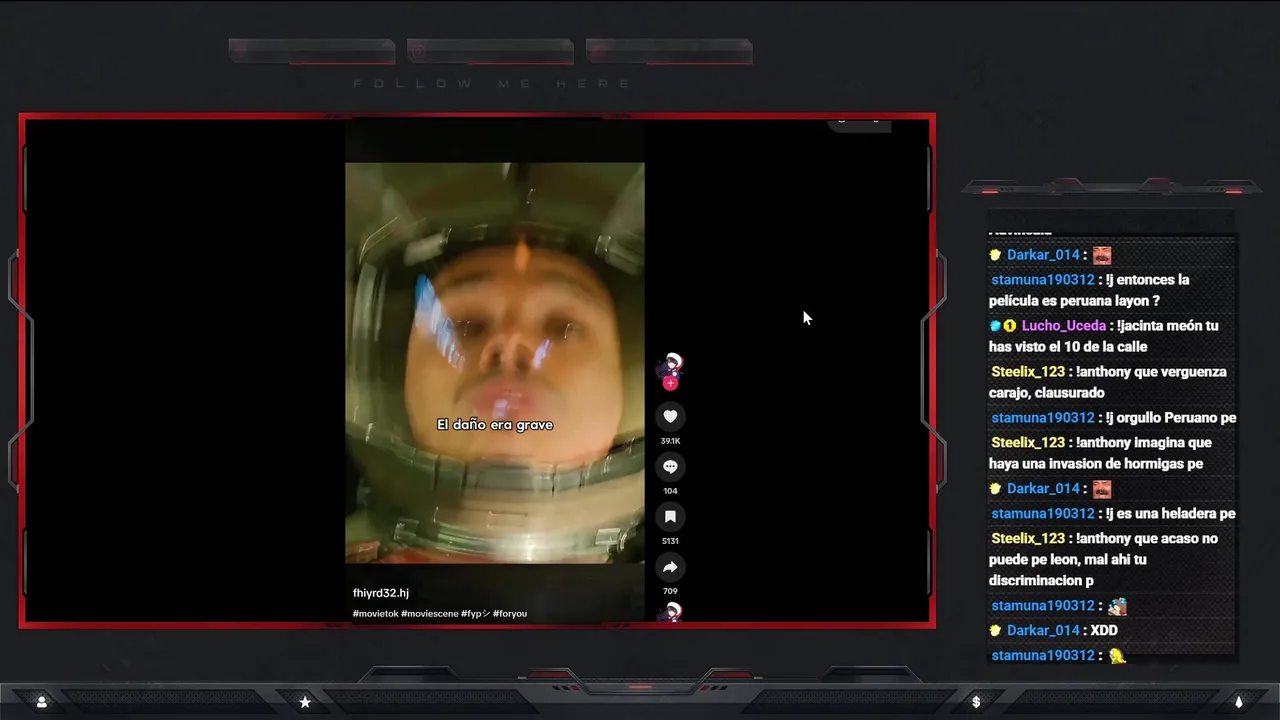Click the emote in Darkar_014's first chat message
The image size is (1280, 720).
tap(1101, 255)
